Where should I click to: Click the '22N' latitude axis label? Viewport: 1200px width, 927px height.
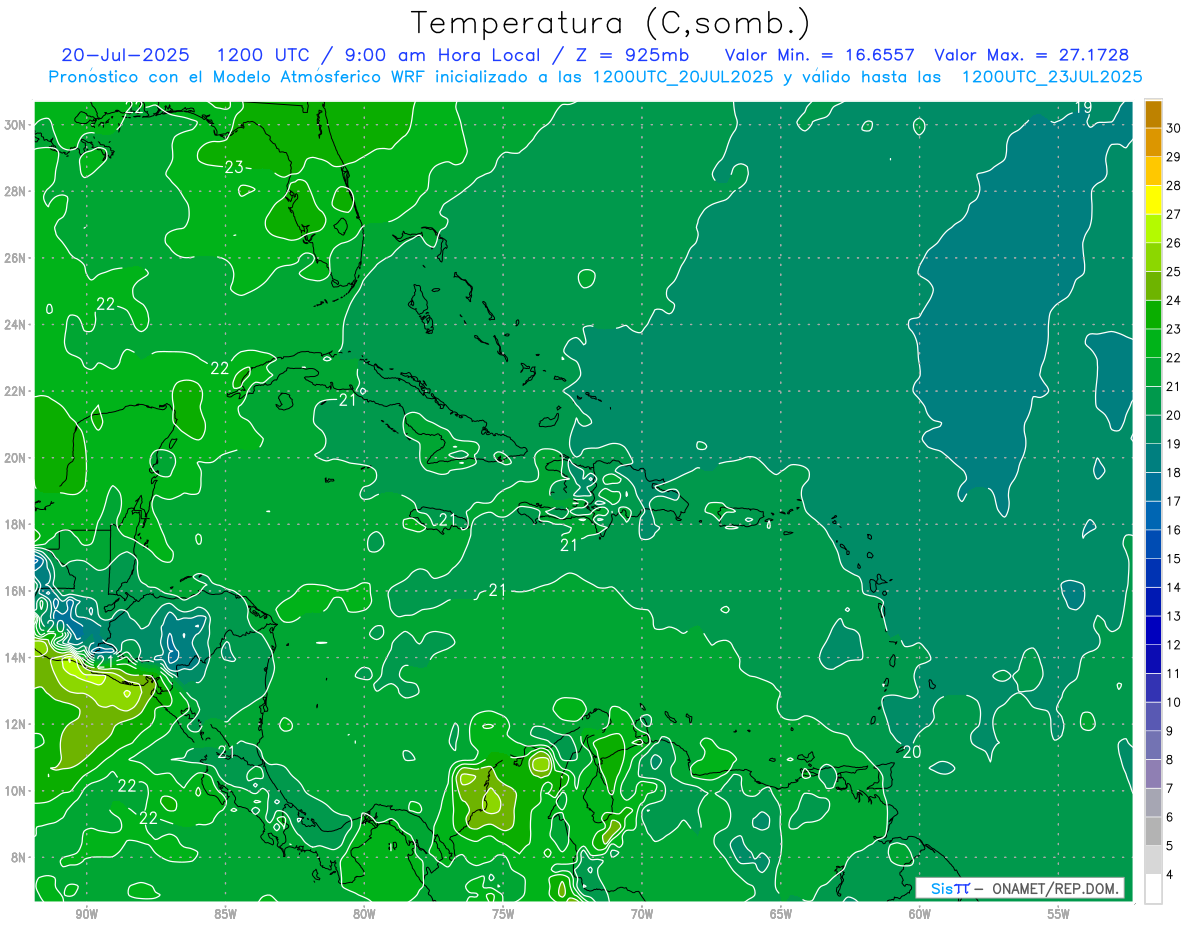click(16, 391)
